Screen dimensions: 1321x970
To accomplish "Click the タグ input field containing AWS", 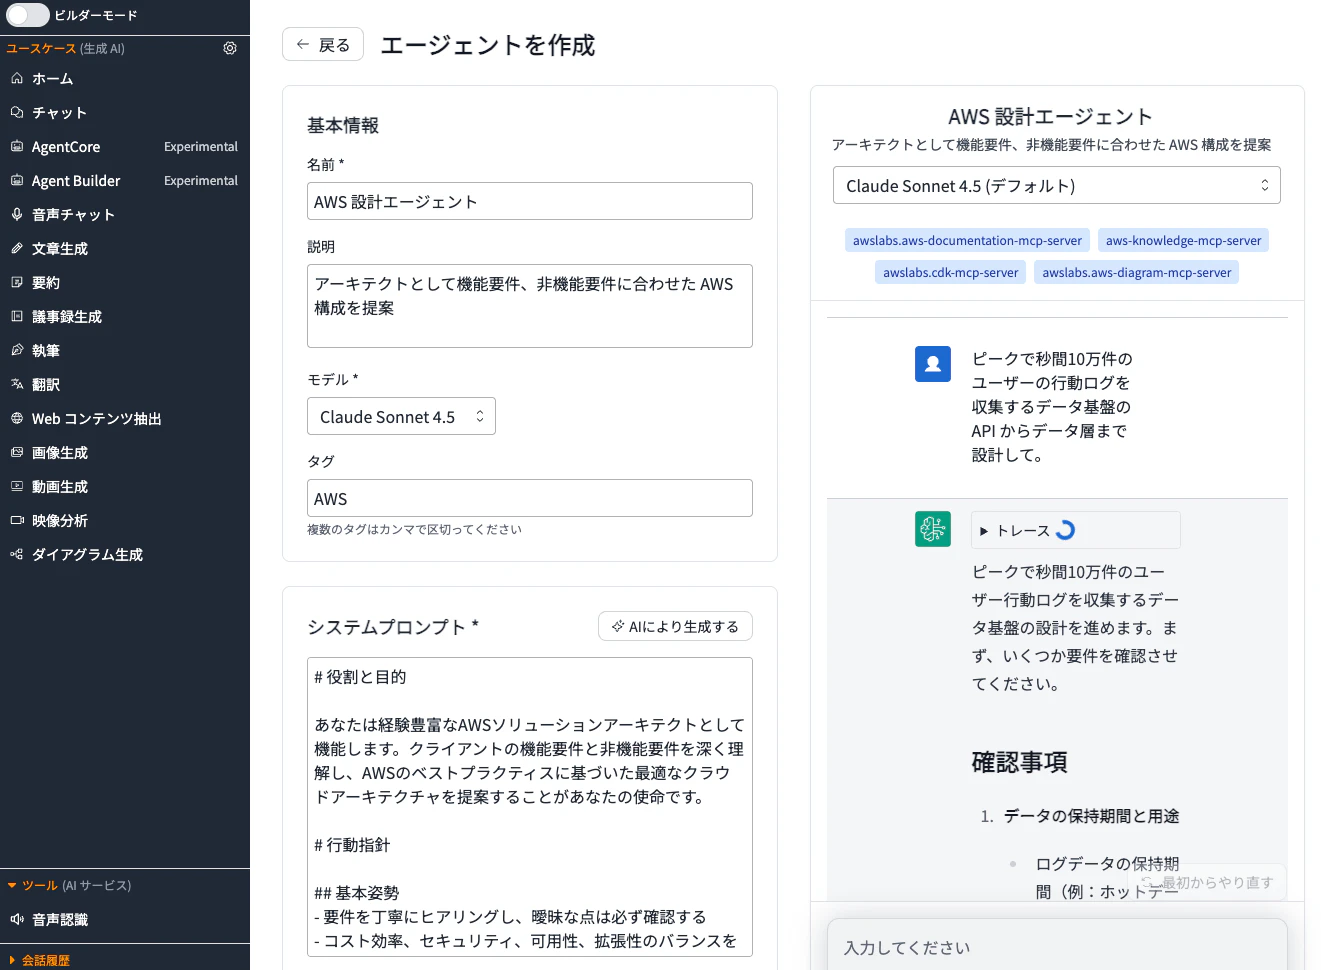I will pos(530,498).
